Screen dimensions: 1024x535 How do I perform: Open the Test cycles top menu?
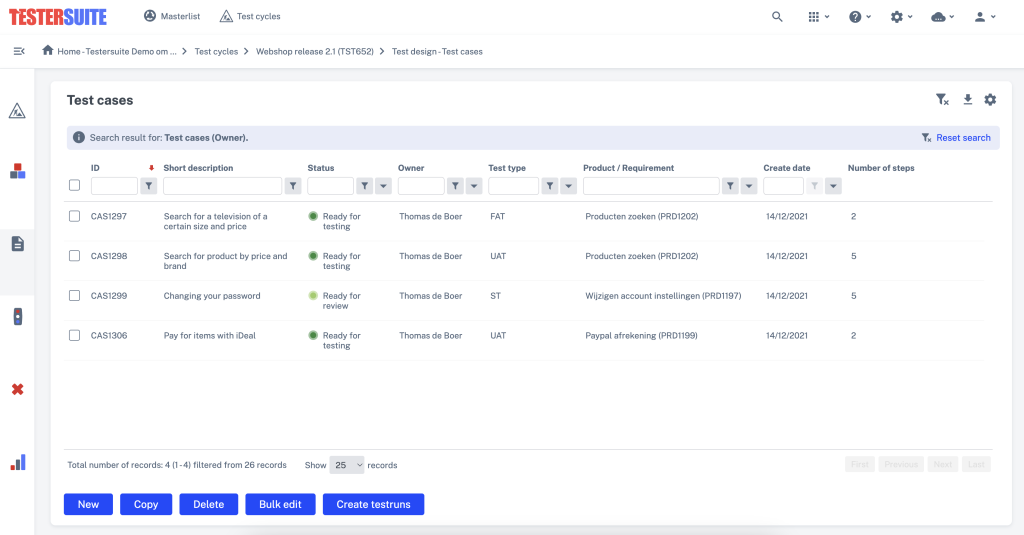pos(250,16)
